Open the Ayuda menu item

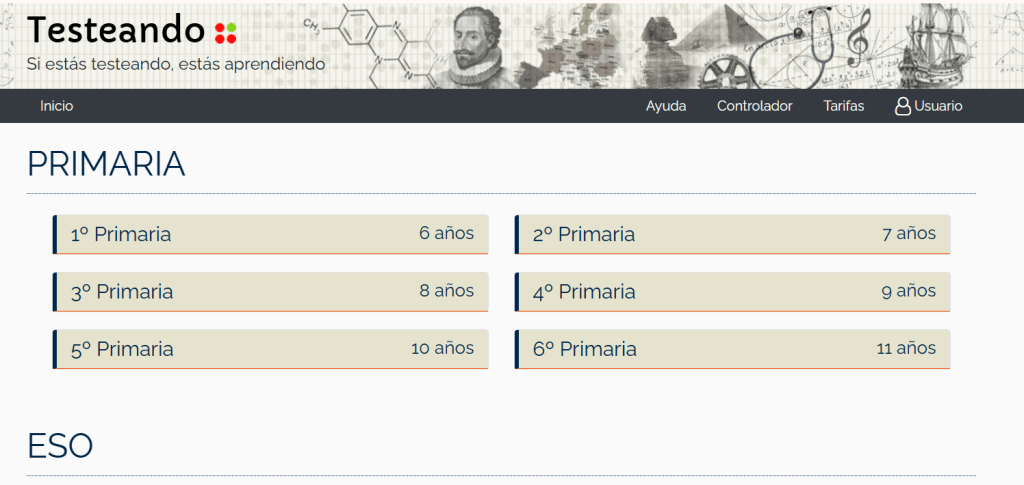(666, 106)
